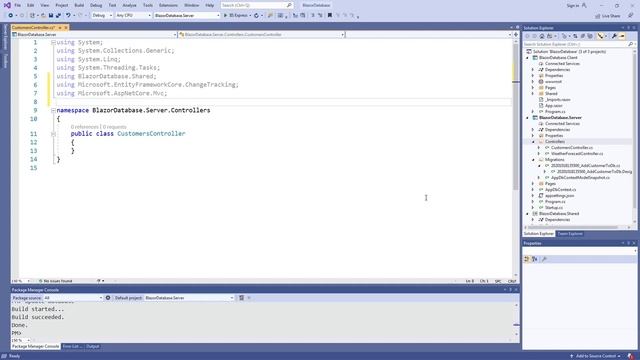Viewport: 640px width, 360px height.
Task: Select WeatherForecastController.cs in Solution Explorer
Action: [x=577, y=154]
